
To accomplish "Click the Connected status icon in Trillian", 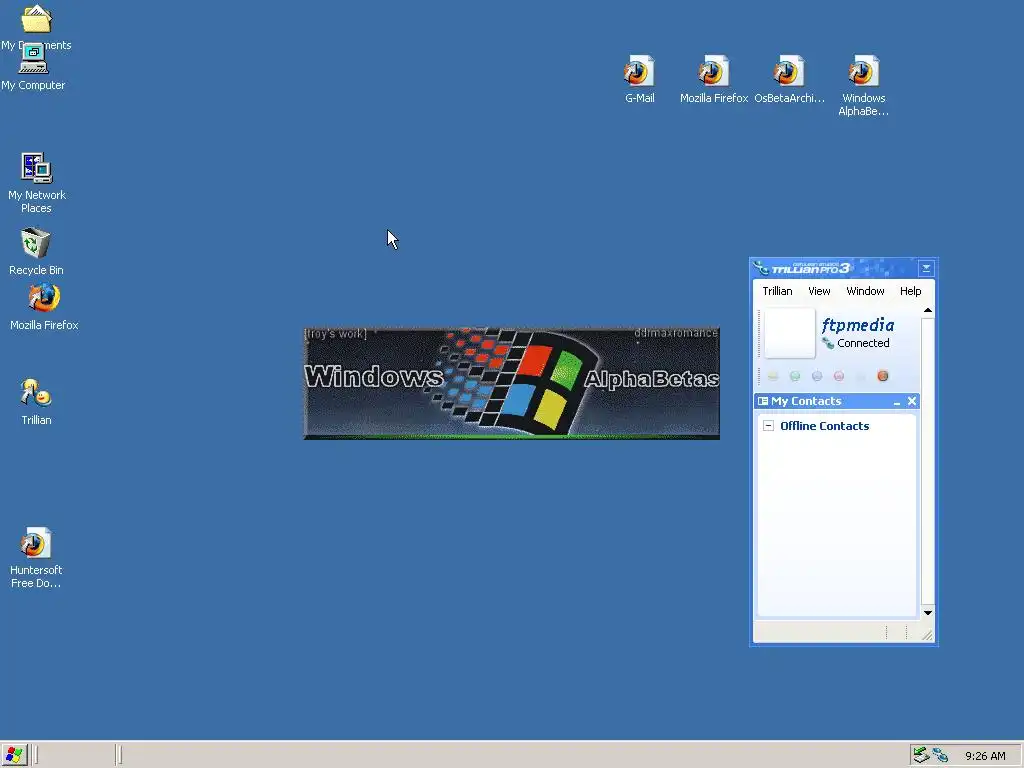I will [x=828, y=343].
